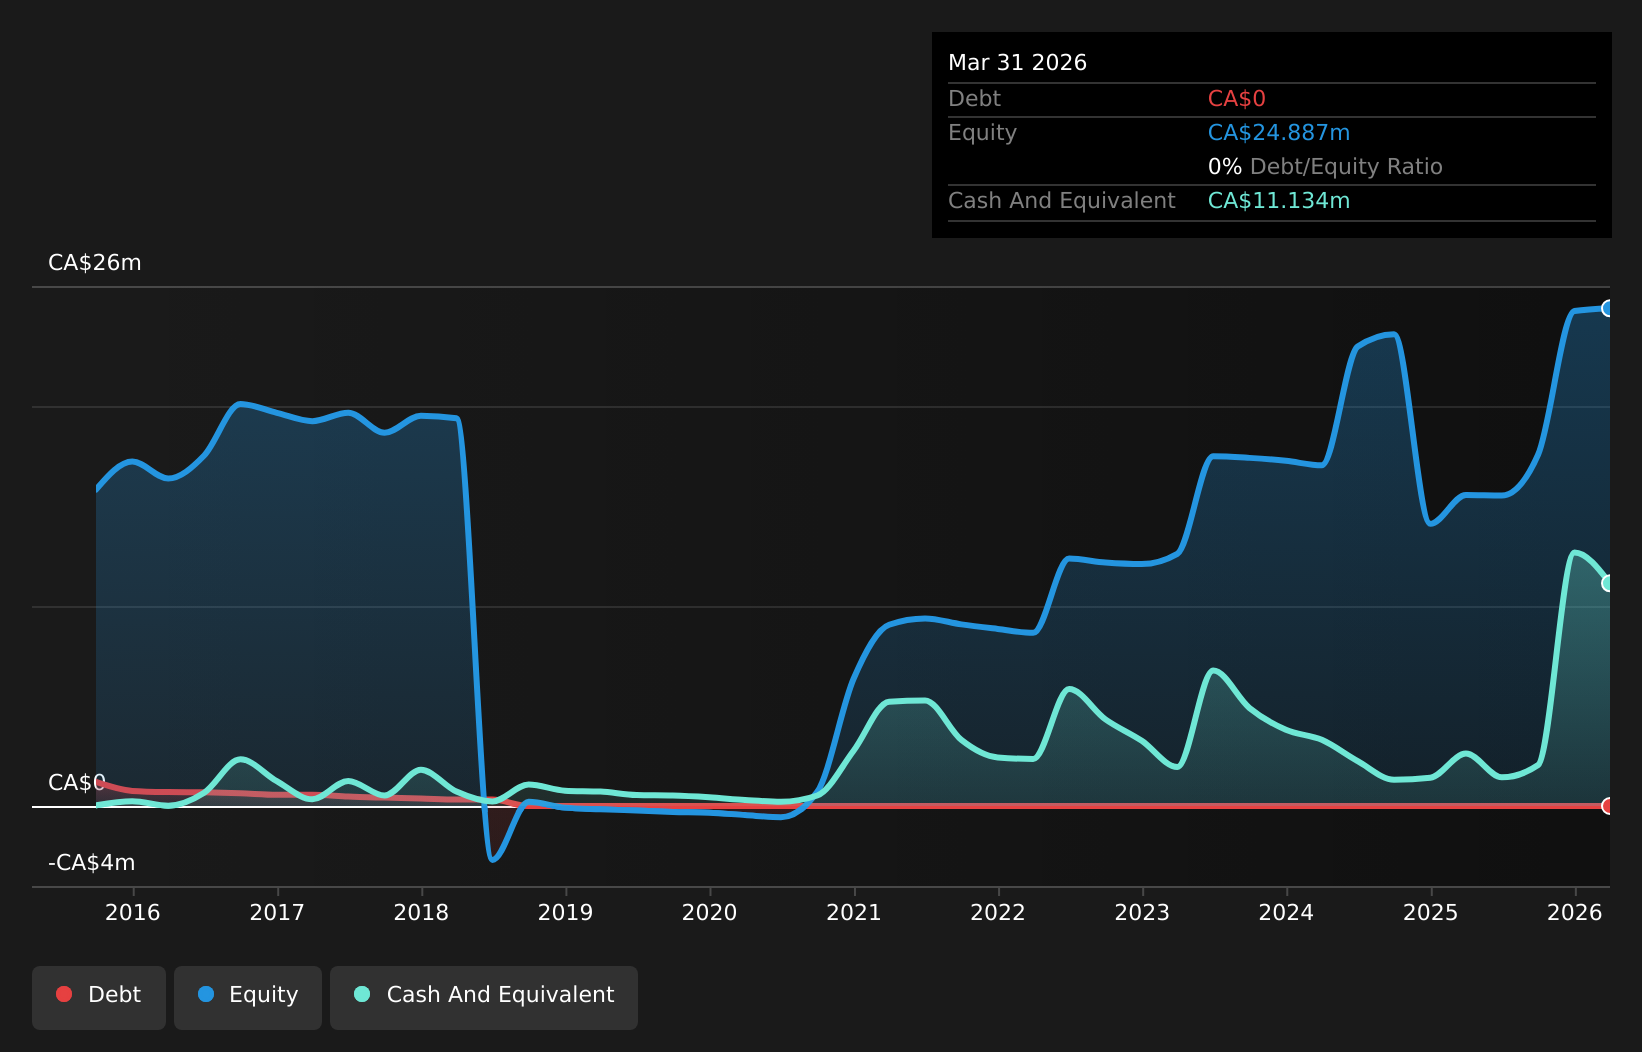The width and height of the screenshot is (1642, 1052).
Task: Click the 2016 x-axis label
Action: click(133, 912)
